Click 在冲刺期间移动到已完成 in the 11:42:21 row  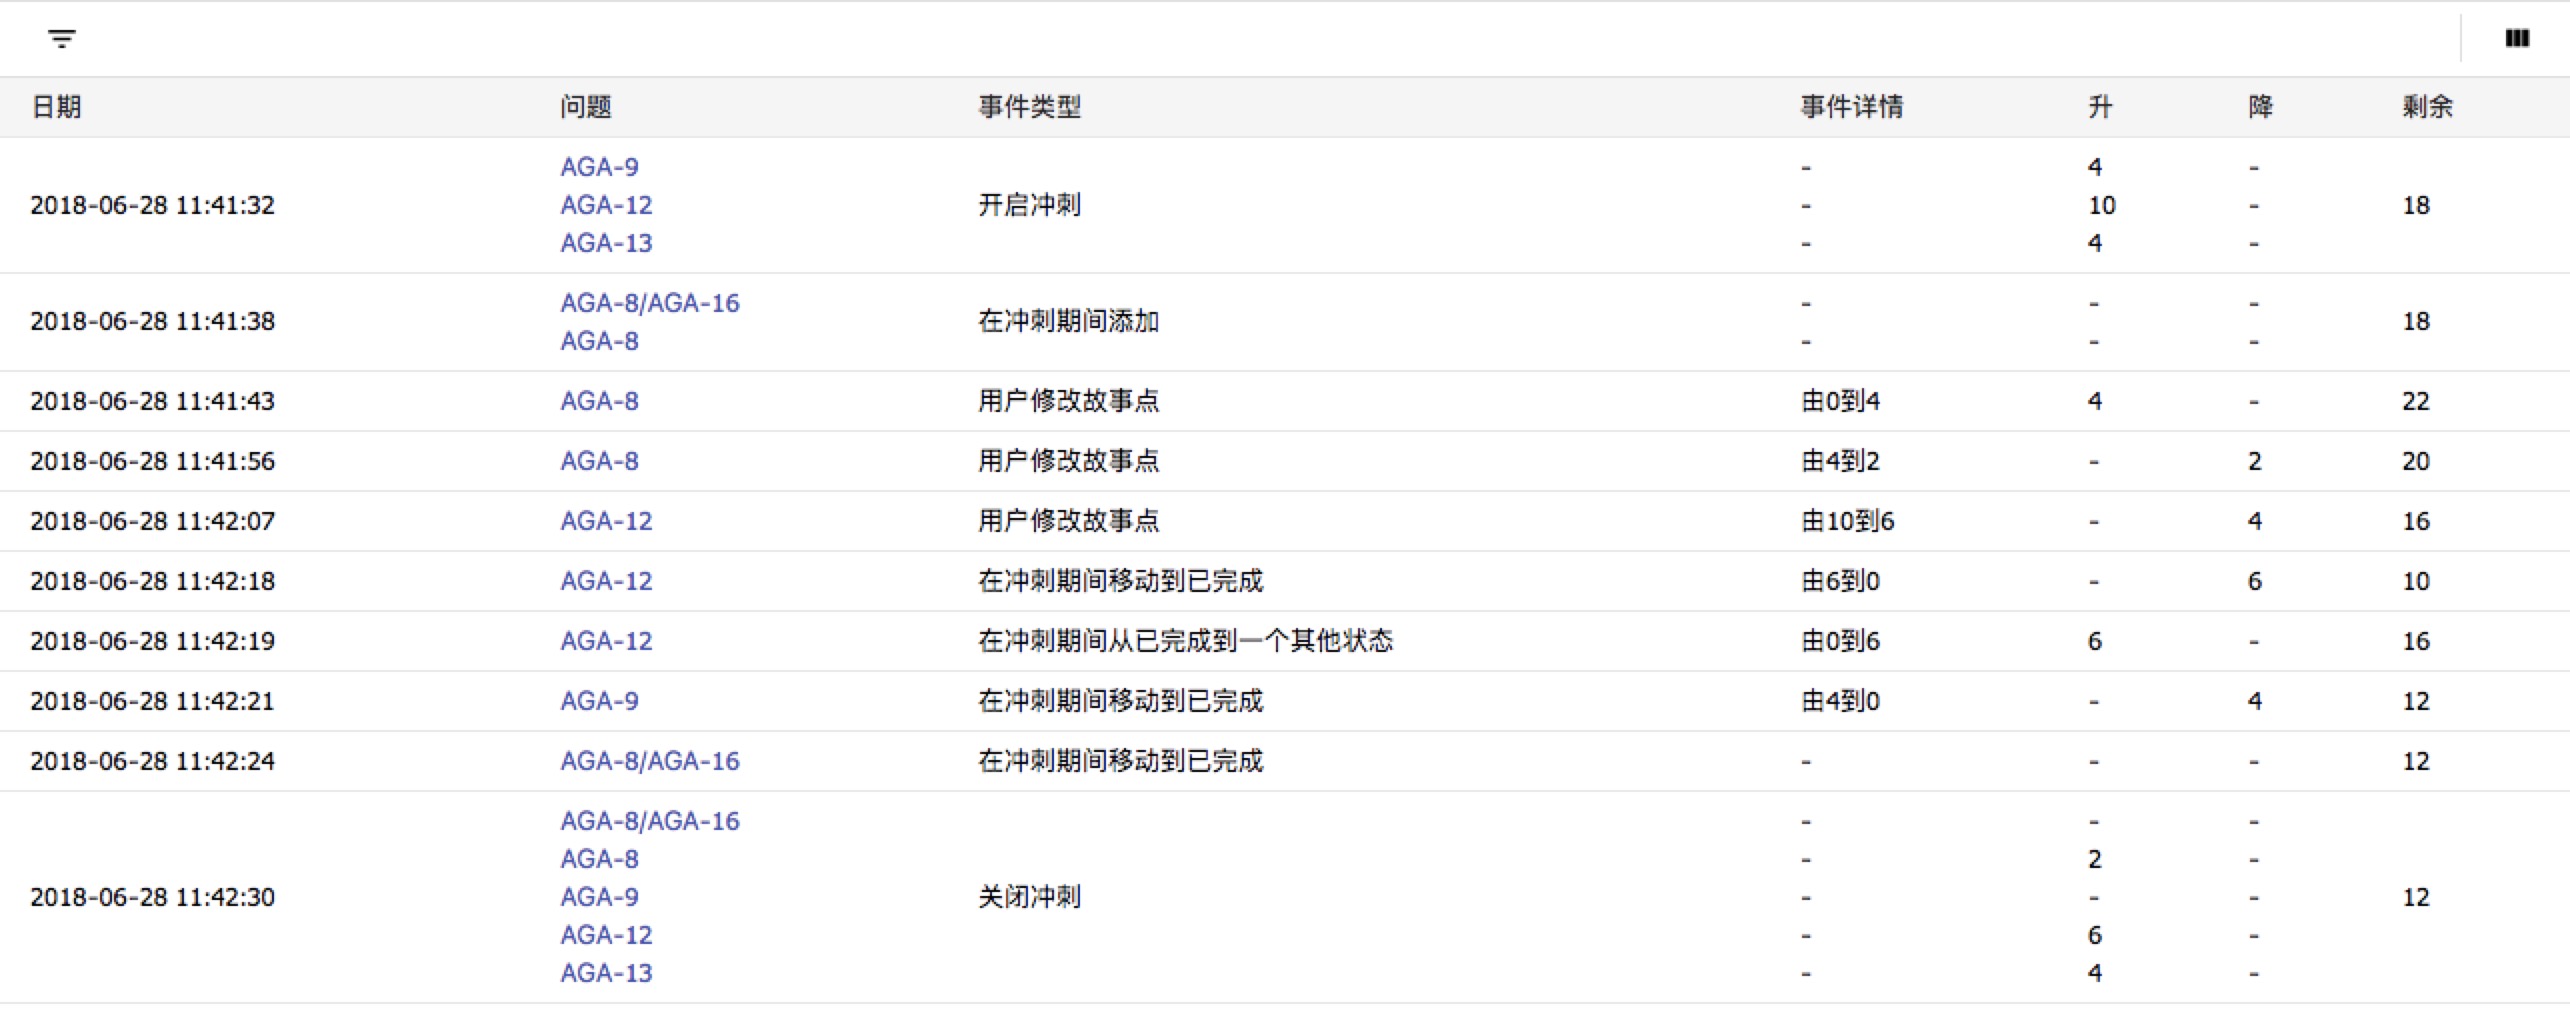[1120, 701]
